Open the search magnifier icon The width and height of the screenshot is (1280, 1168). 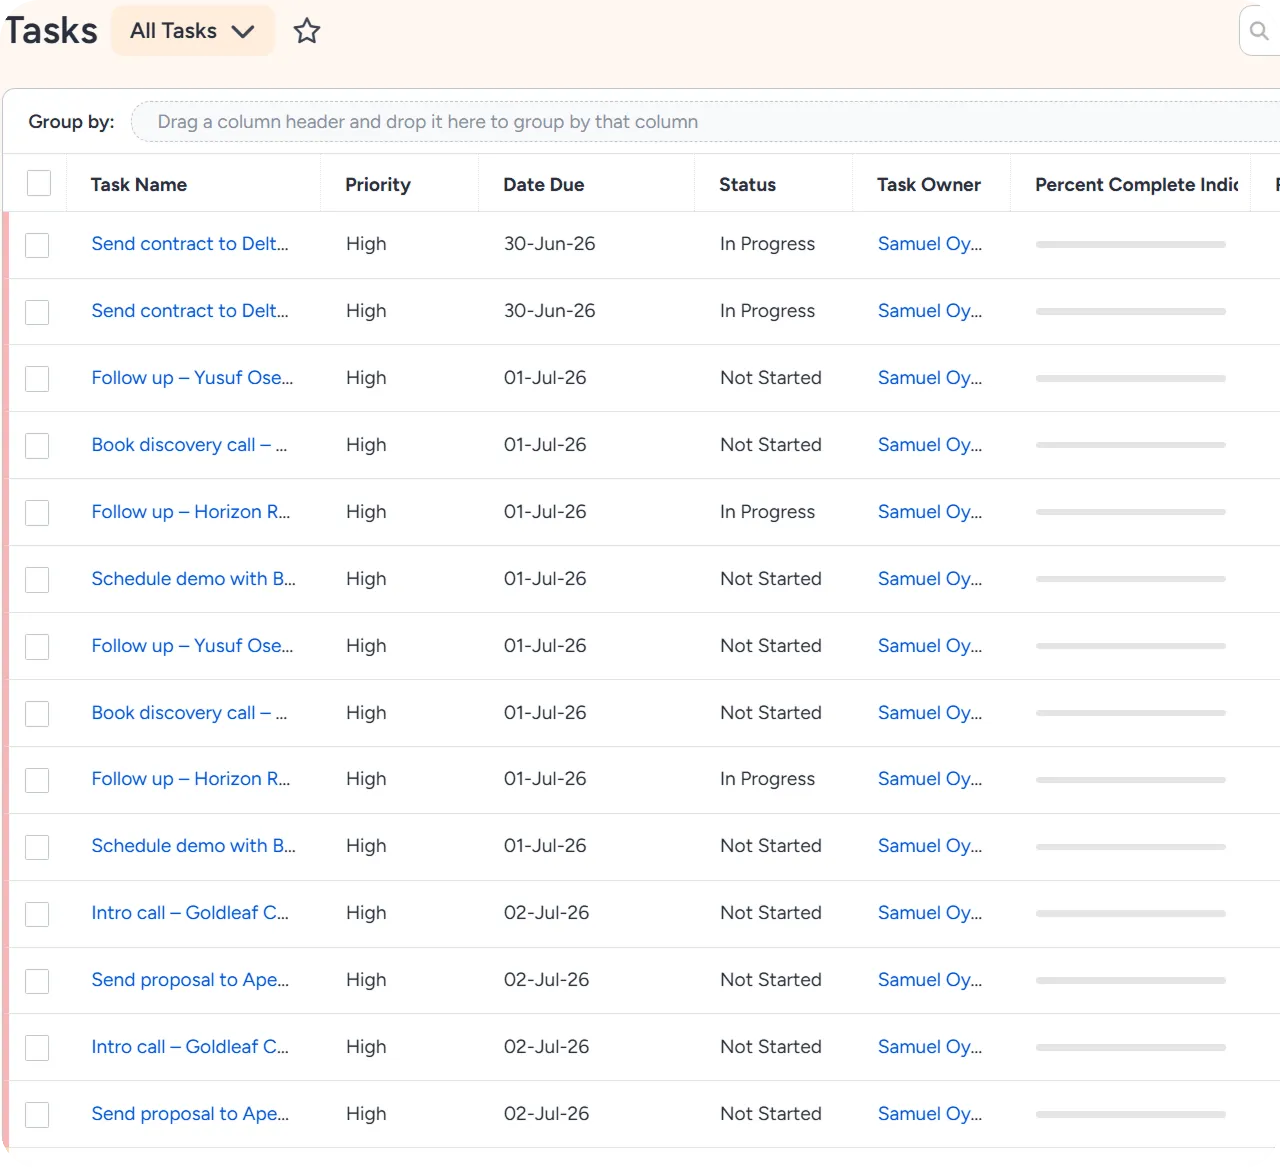pos(1259,31)
